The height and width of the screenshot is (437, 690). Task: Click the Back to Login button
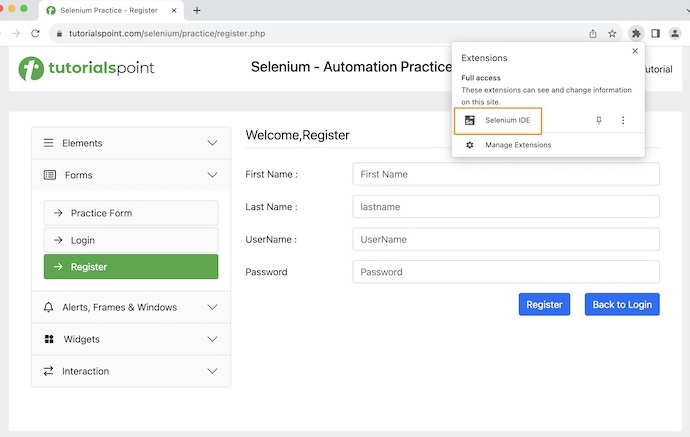pyautogui.click(x=622, y=304)
